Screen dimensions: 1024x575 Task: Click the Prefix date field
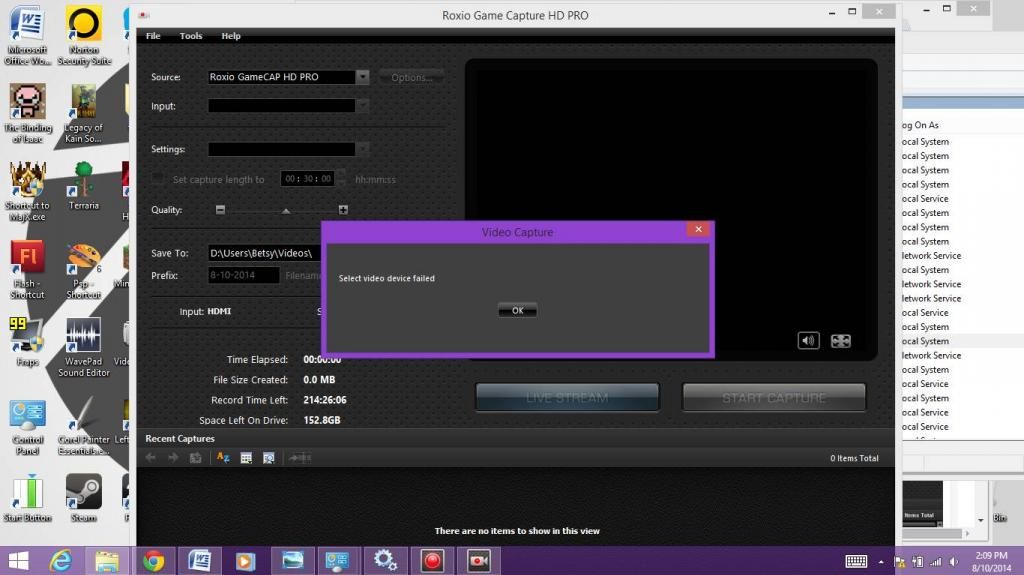pos(244,275)
